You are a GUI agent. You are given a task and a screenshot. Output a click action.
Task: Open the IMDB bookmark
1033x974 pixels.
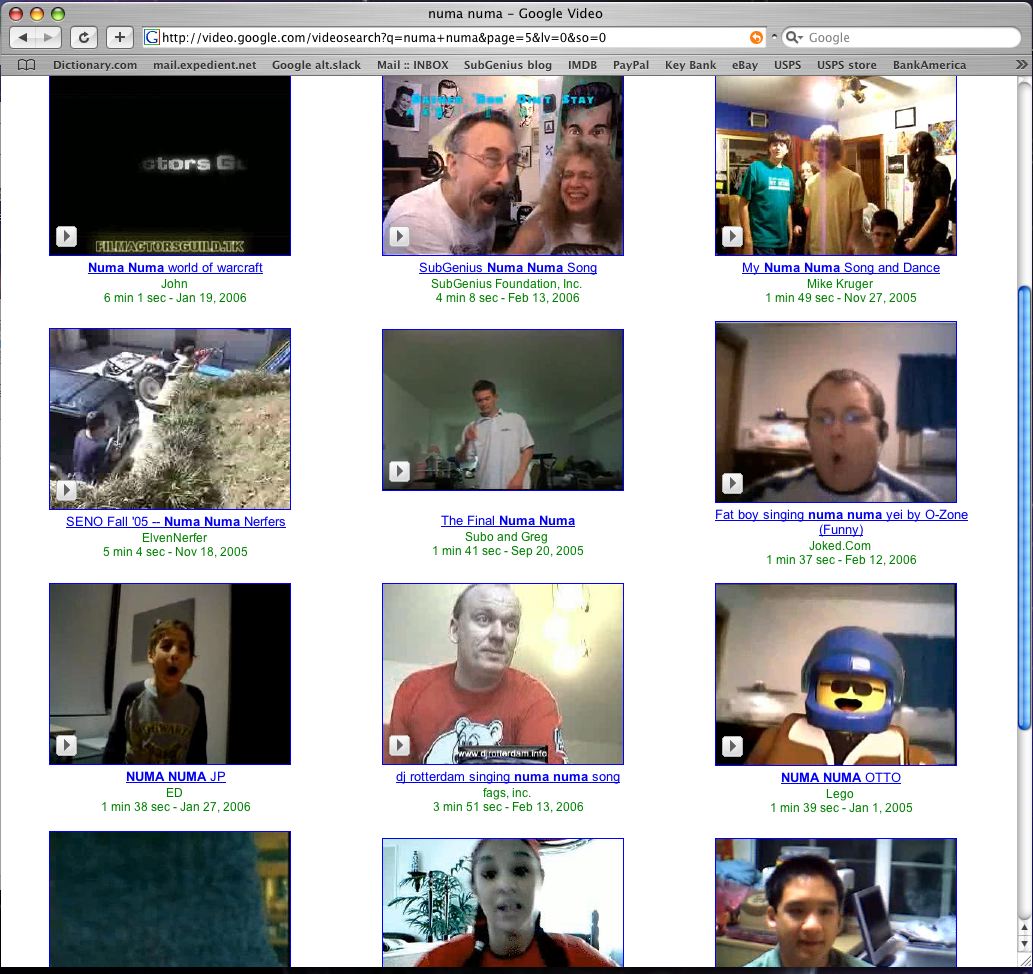[582, 65]
